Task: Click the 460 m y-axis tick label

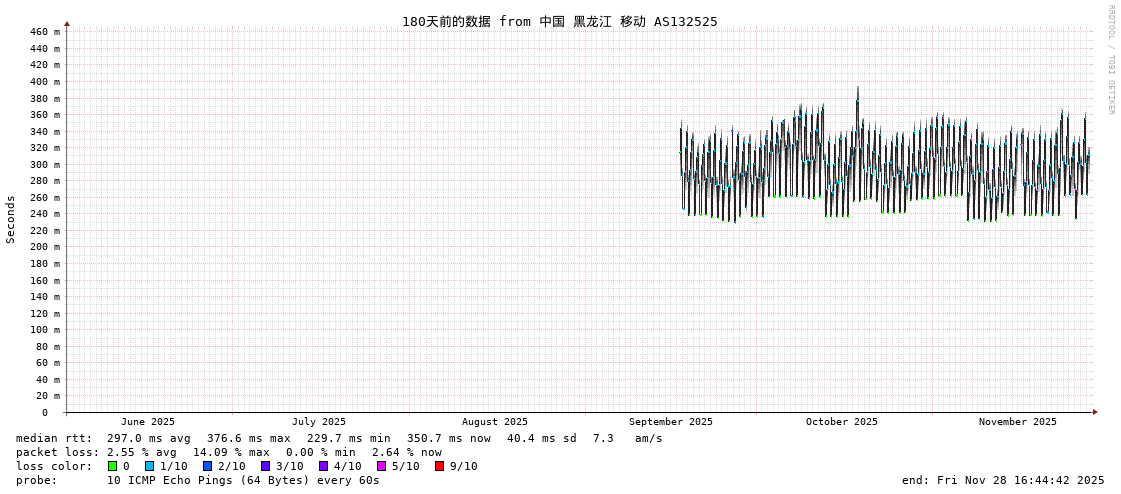Action: coord(44,32)
